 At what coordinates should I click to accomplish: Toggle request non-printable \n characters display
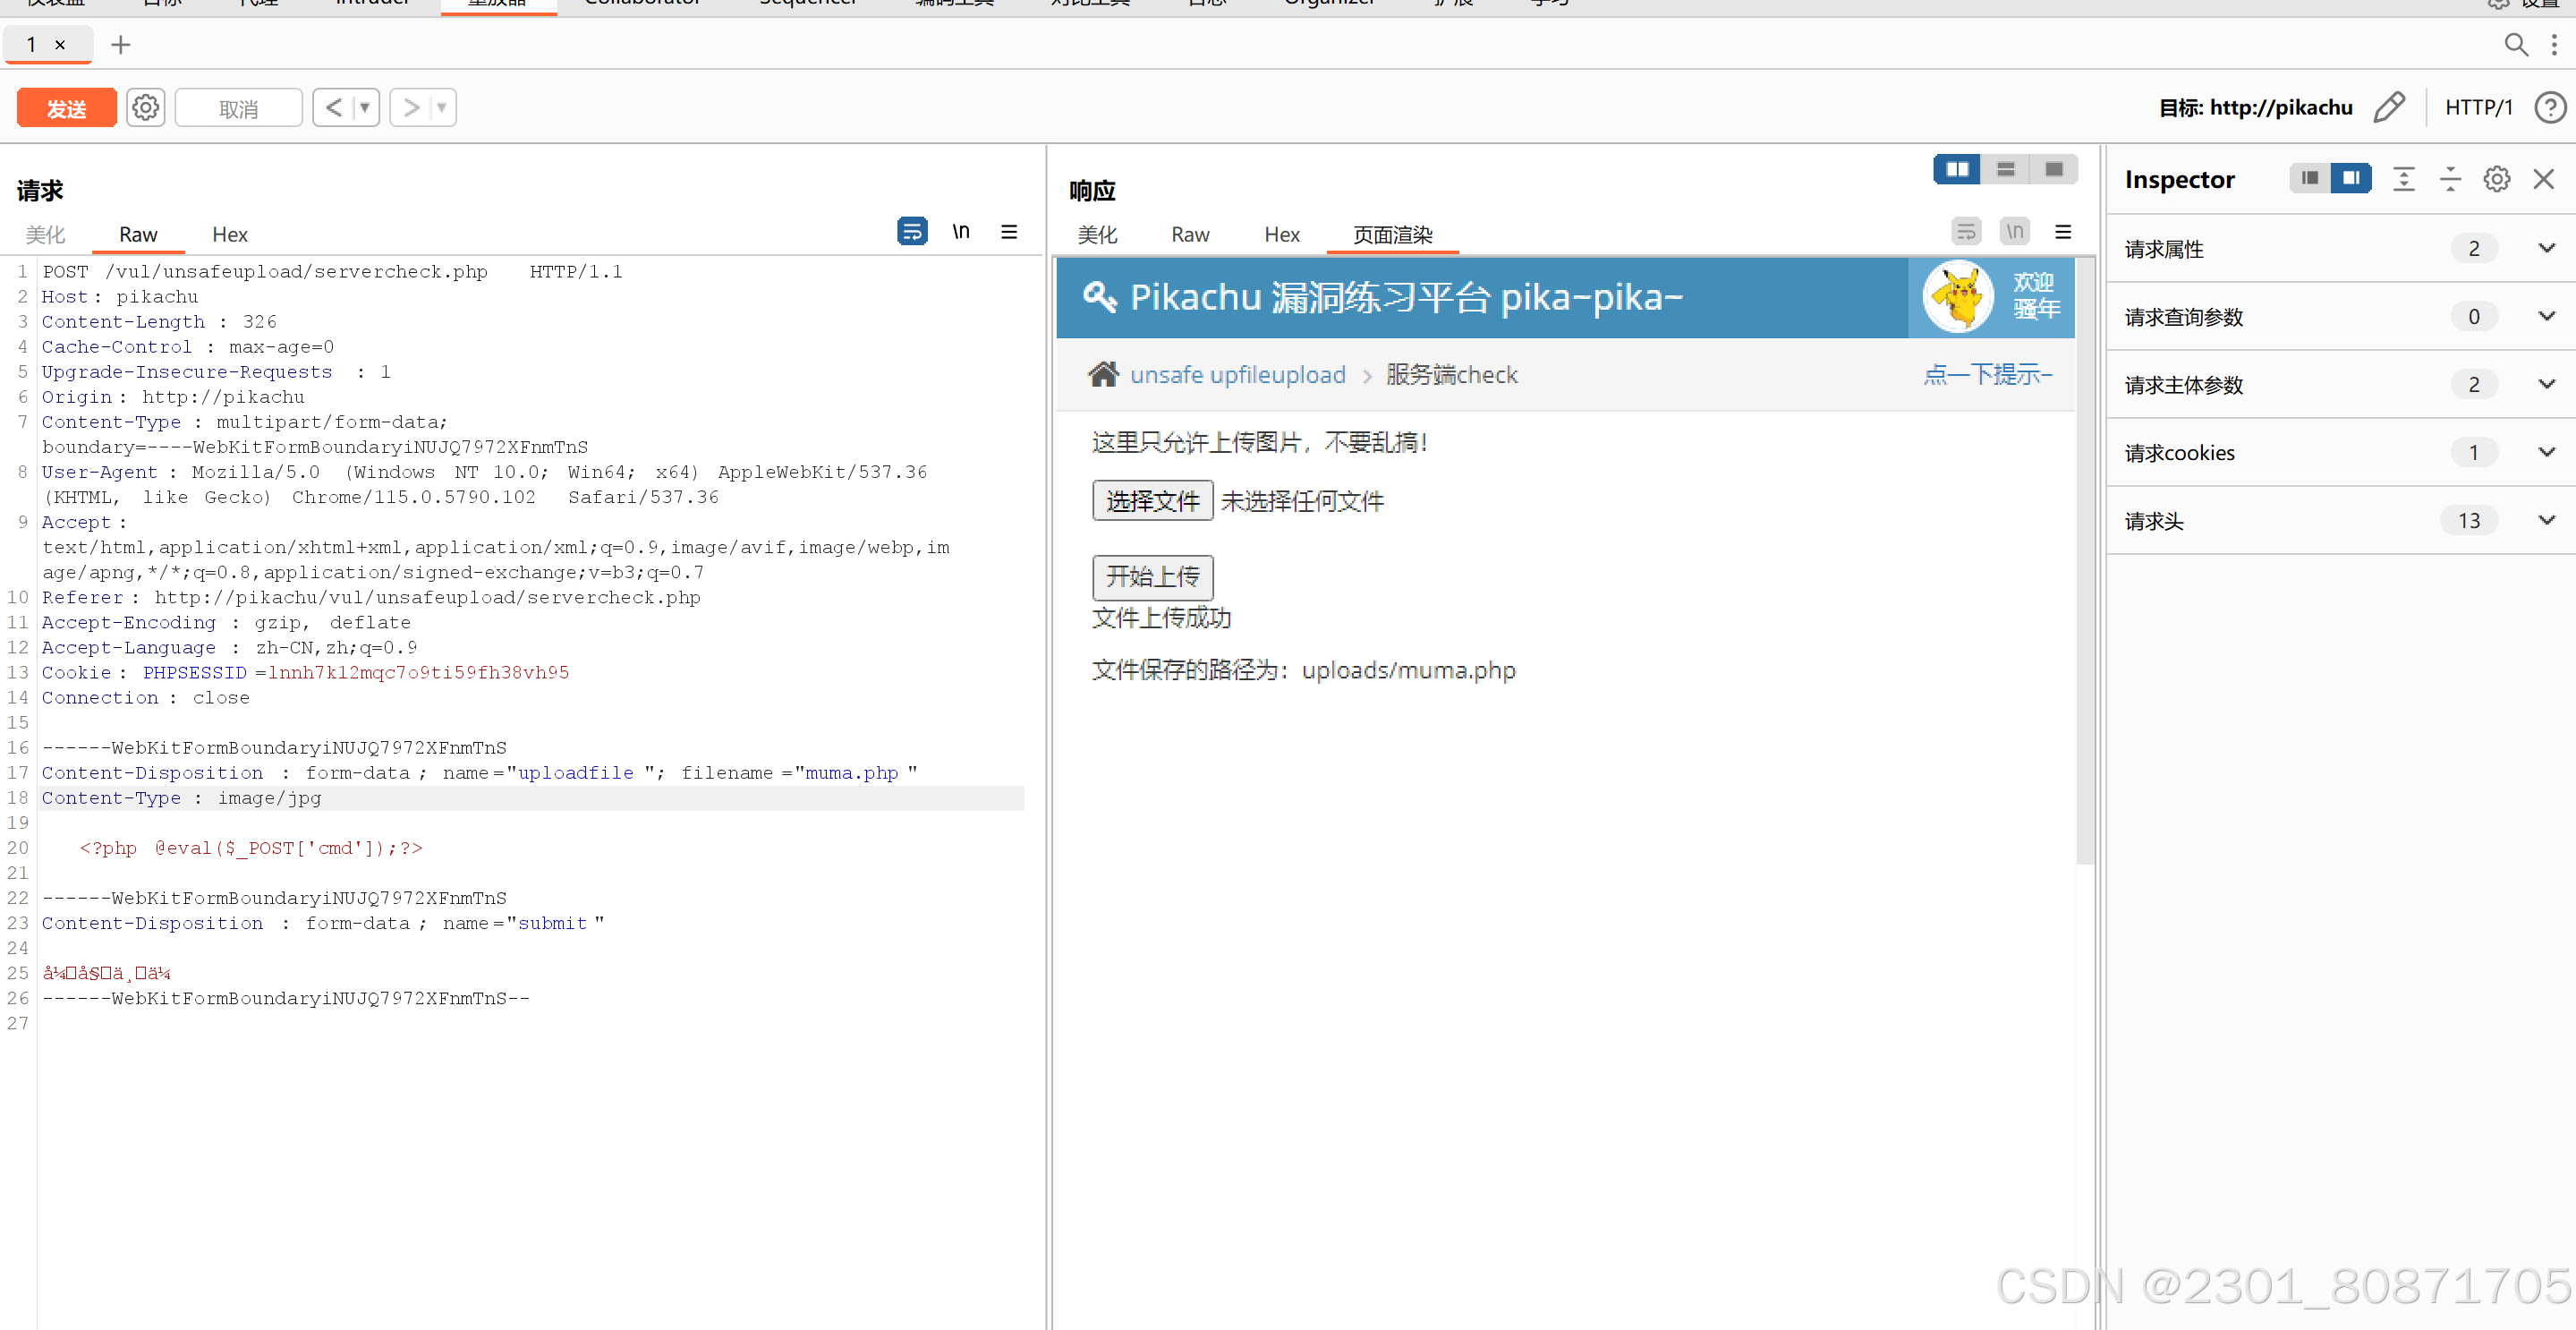click(960, 232)
